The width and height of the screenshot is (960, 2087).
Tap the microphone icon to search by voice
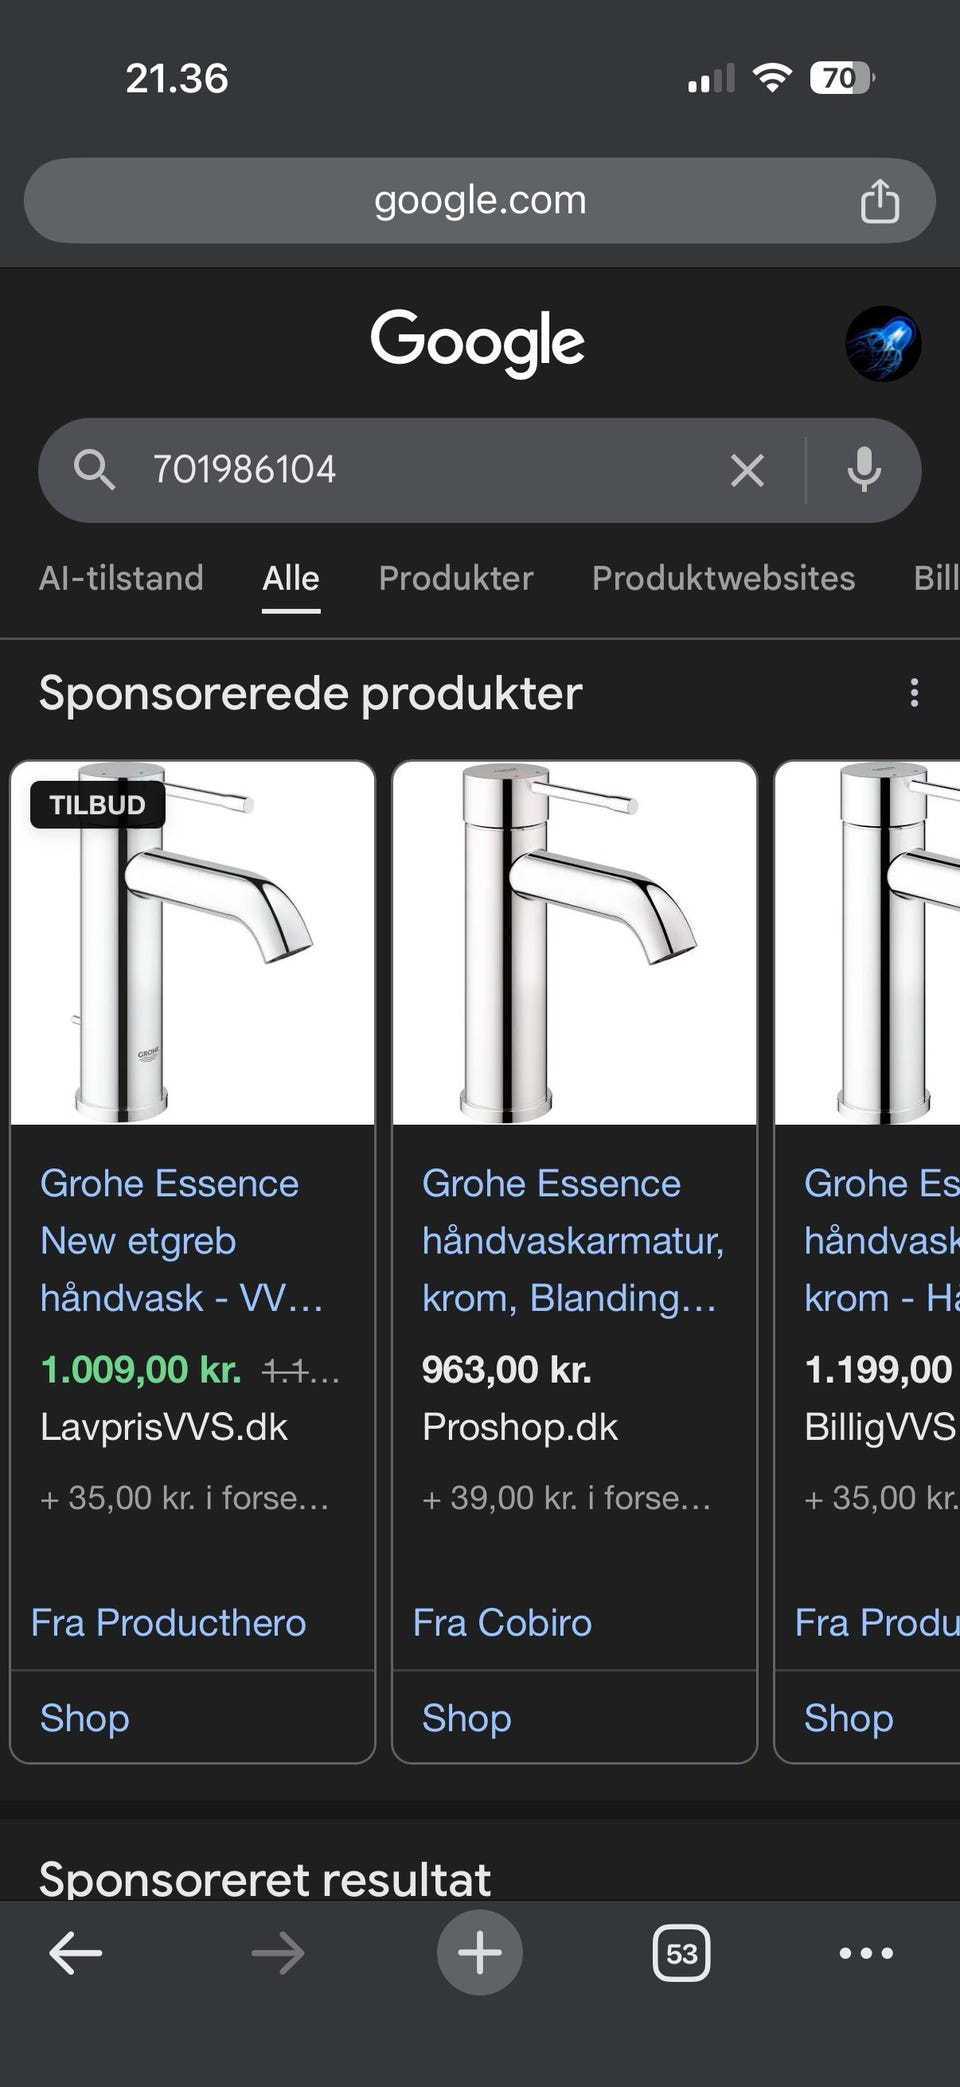pyautogui.click(x=864, y=470)
